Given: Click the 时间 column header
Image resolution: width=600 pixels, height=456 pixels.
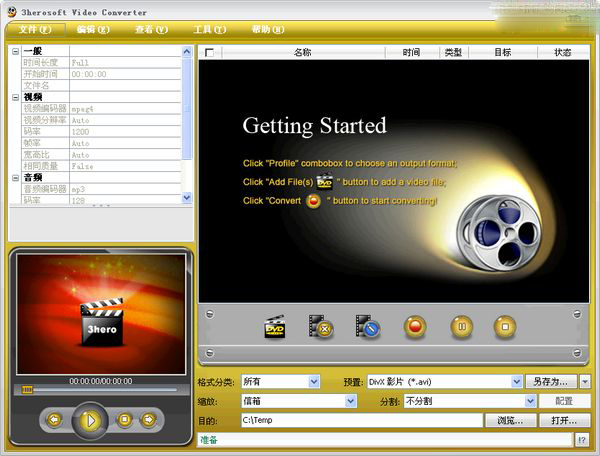Looking at the screenshot, I should pos(411,52).
